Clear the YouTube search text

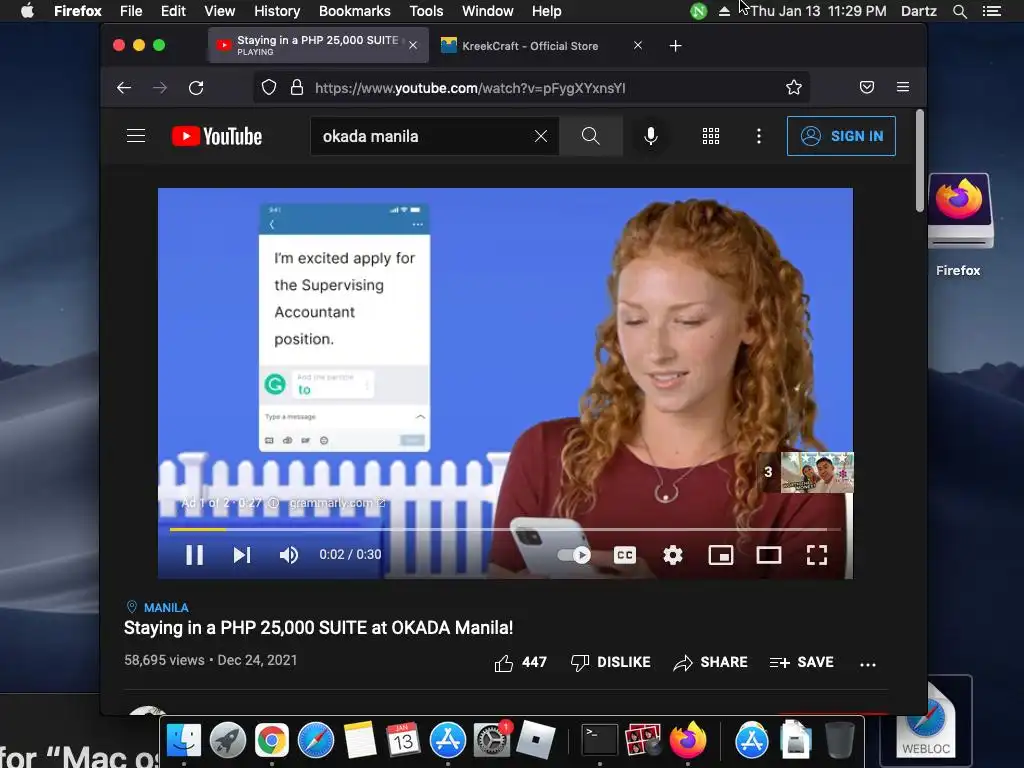pyautogui.click(x=541, y=136)
